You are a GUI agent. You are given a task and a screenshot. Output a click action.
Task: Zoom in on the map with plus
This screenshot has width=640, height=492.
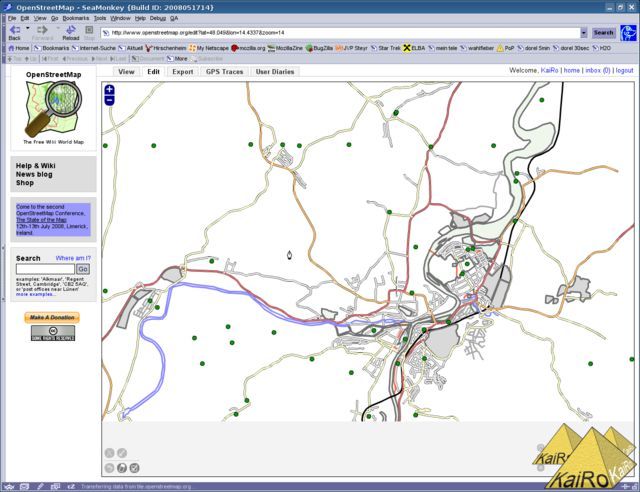[x=109, y=90]
